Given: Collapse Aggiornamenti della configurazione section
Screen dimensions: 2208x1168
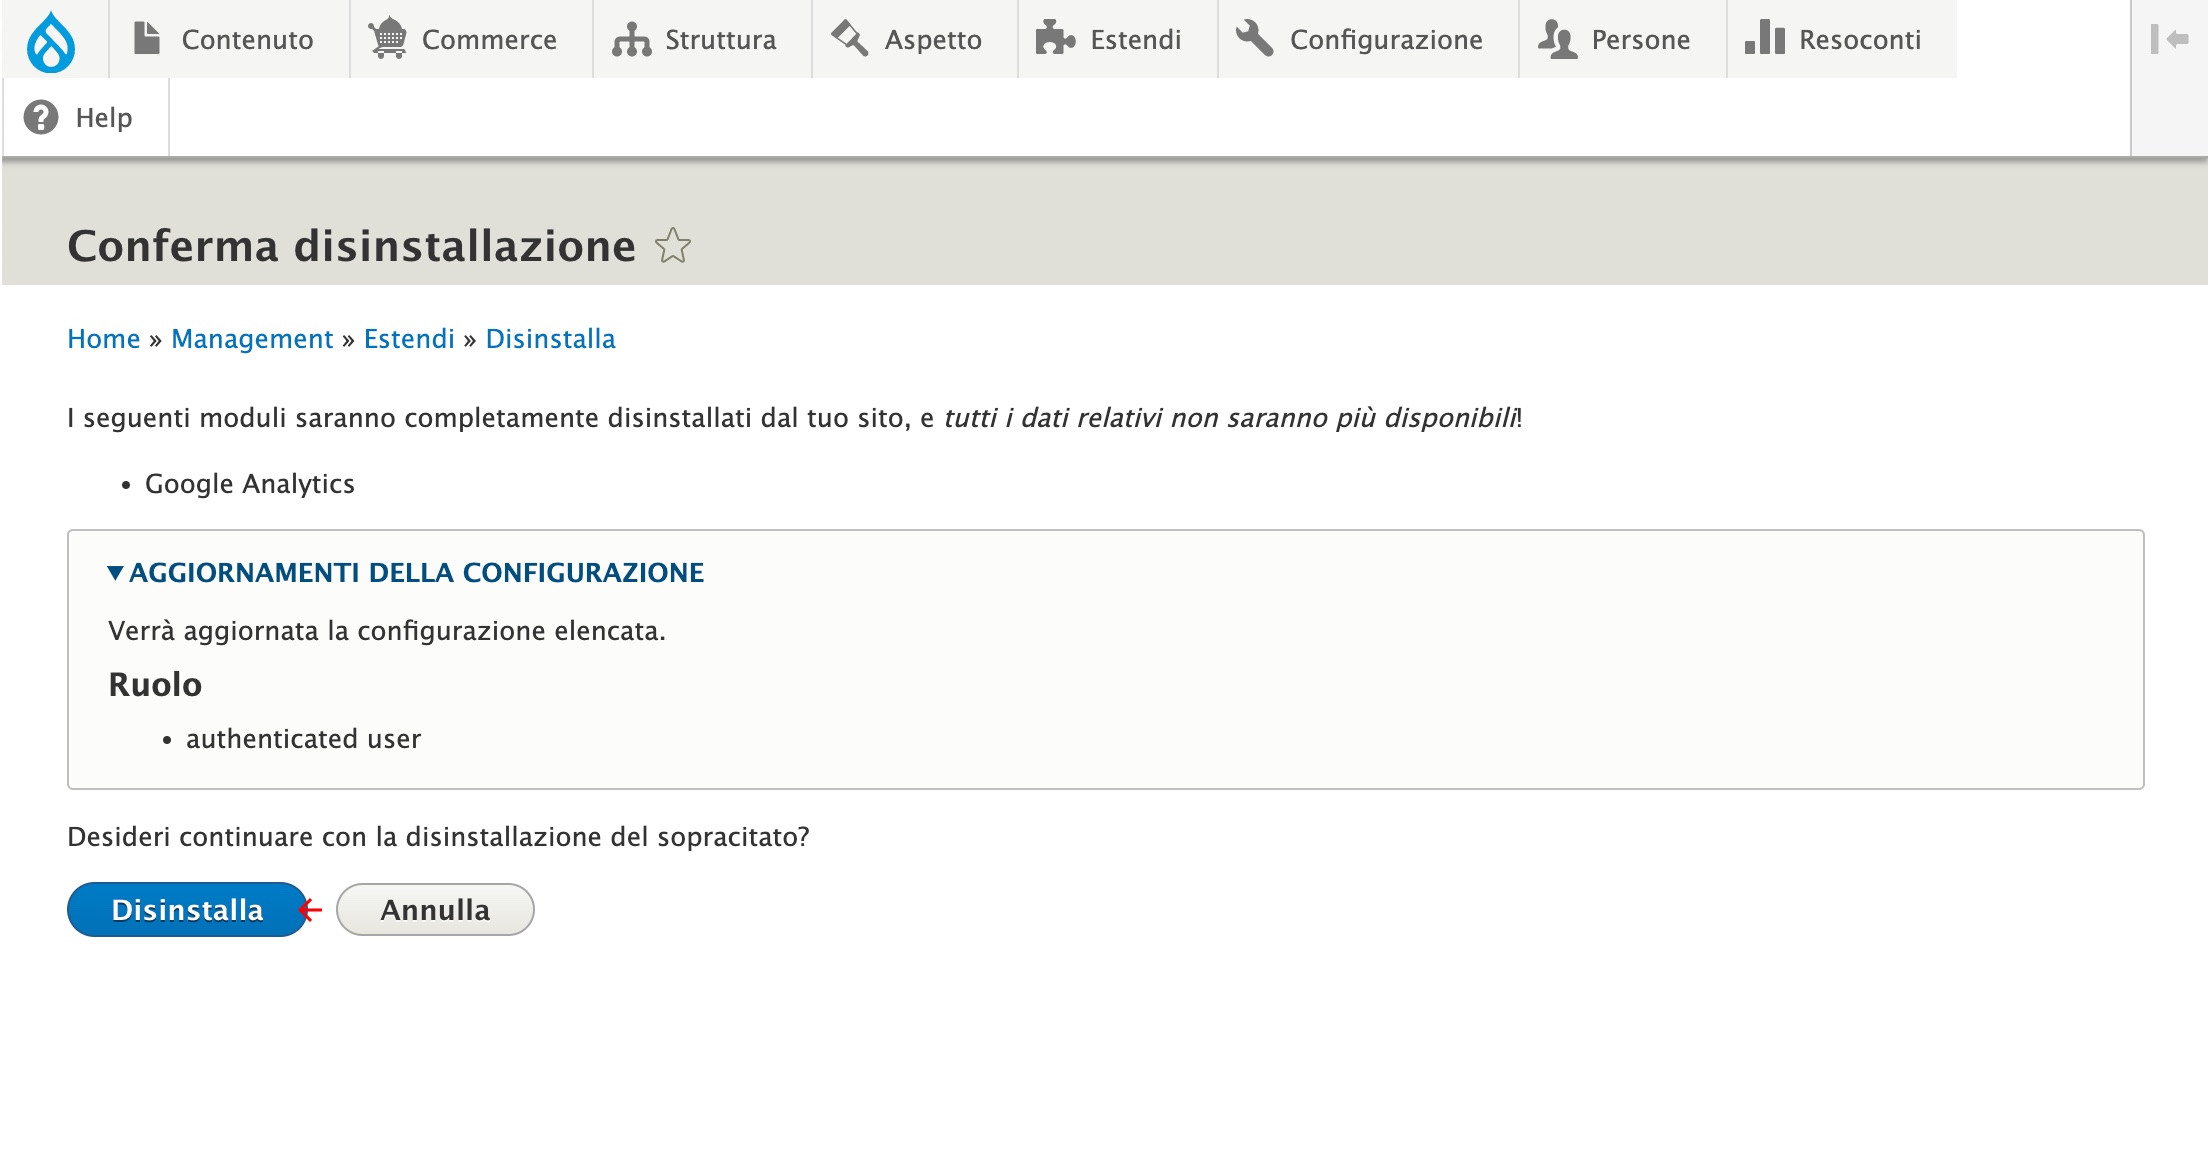Looking at the screenshot, I should 406,572.
